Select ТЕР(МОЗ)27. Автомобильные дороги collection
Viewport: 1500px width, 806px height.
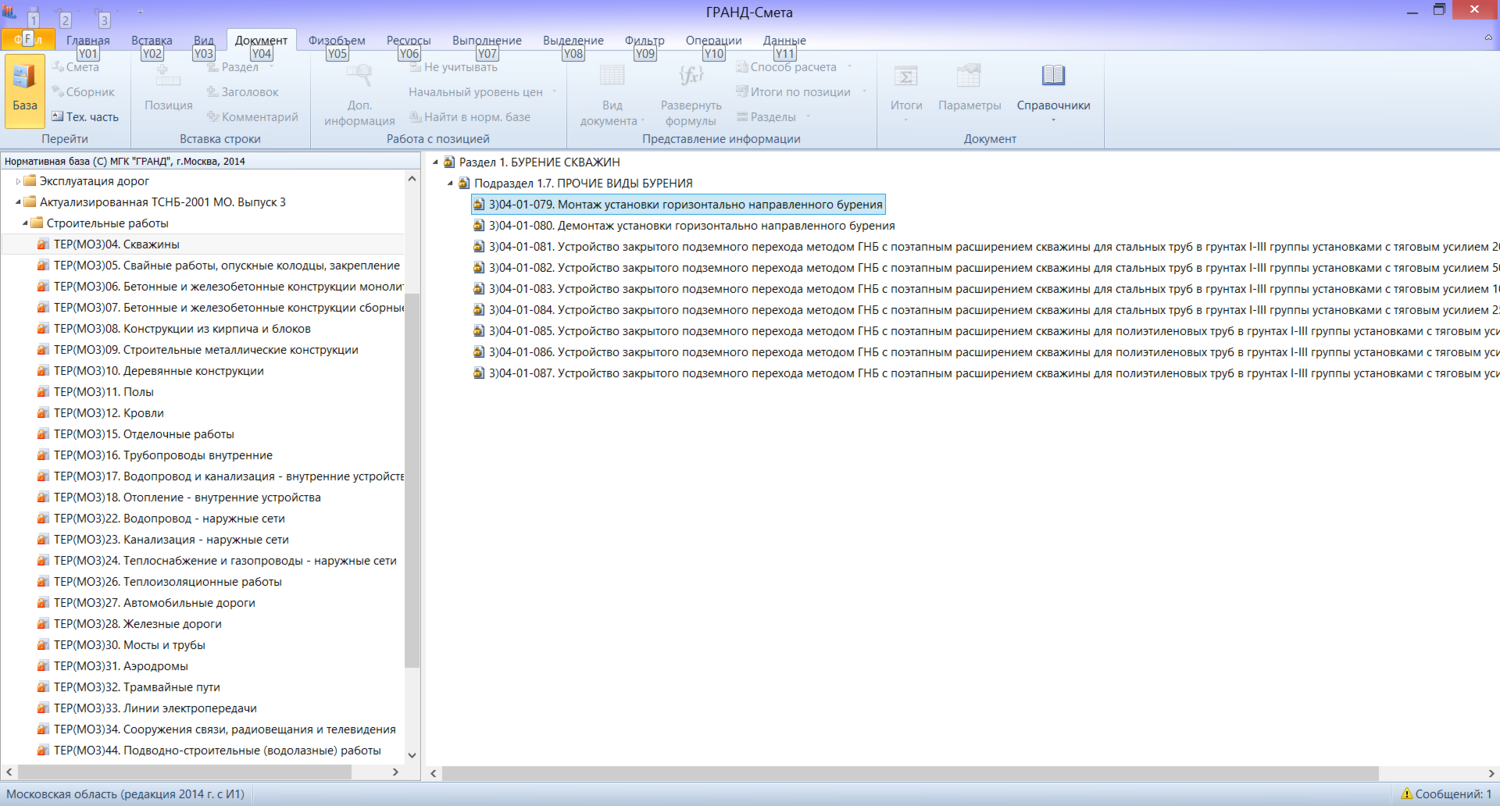click(x=154, y=603)
